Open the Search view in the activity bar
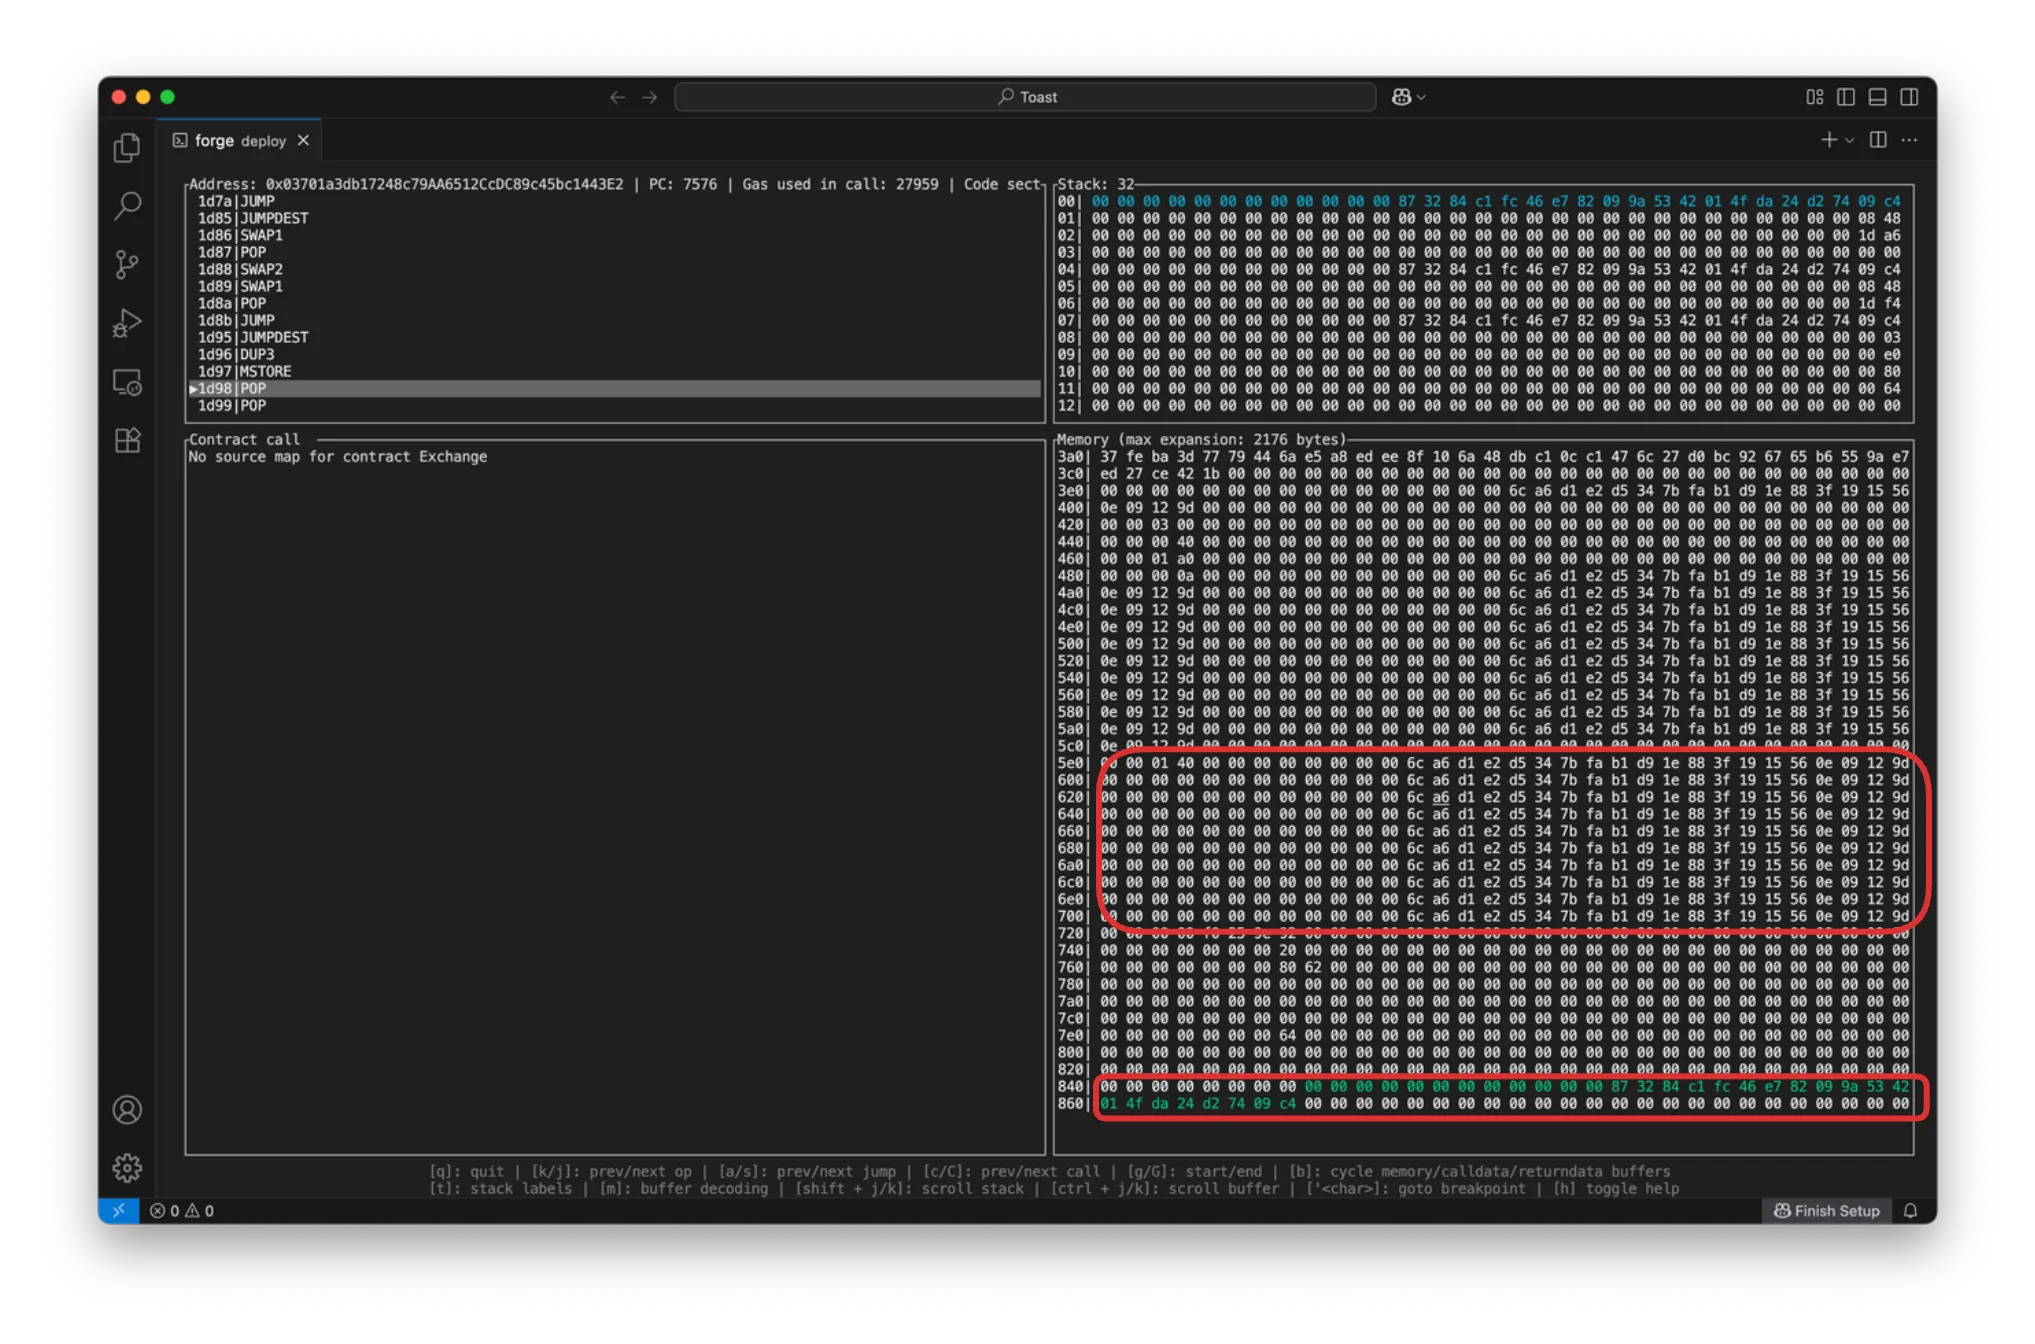2035x1344 pixels. (x=127, y=206)
